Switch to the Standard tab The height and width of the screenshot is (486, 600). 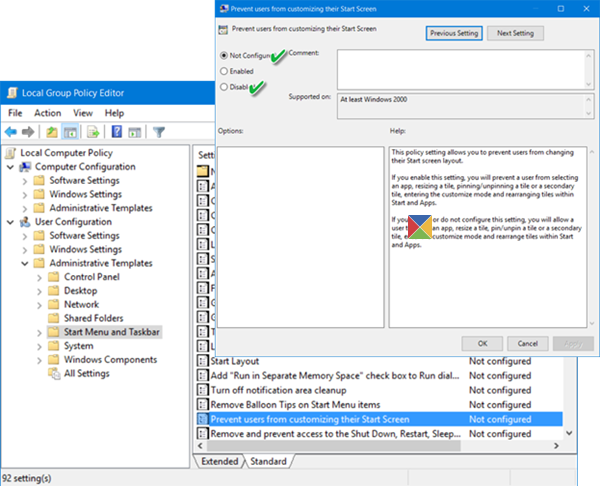coord(268,462)
